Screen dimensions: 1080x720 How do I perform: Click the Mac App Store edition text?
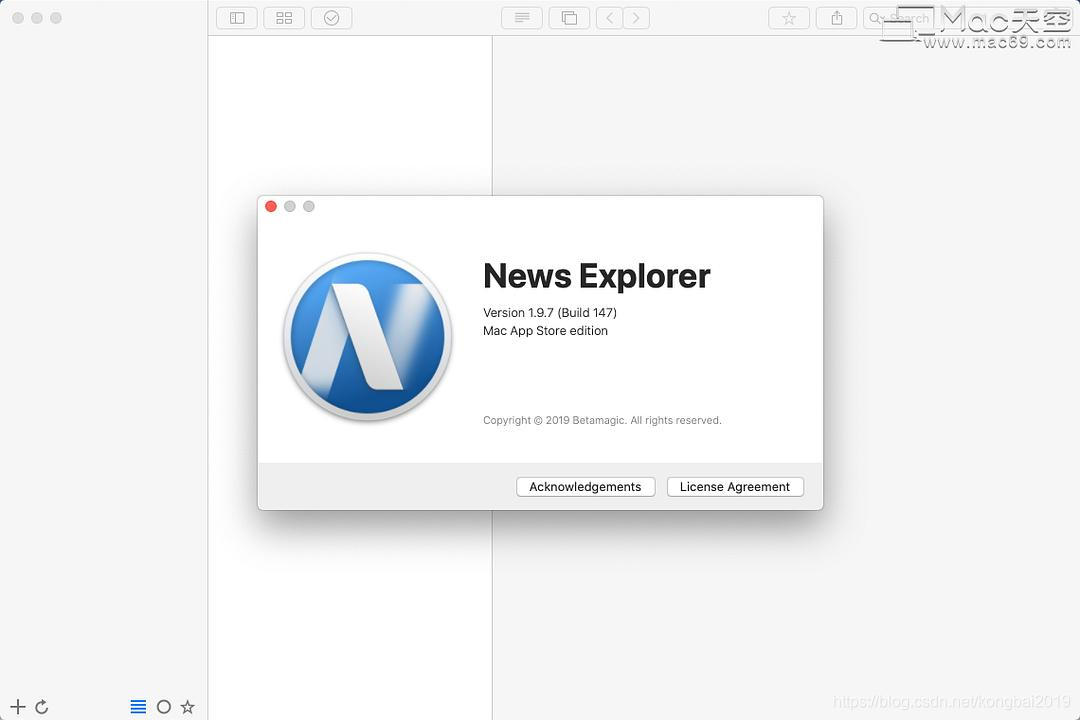coord(546,331)
